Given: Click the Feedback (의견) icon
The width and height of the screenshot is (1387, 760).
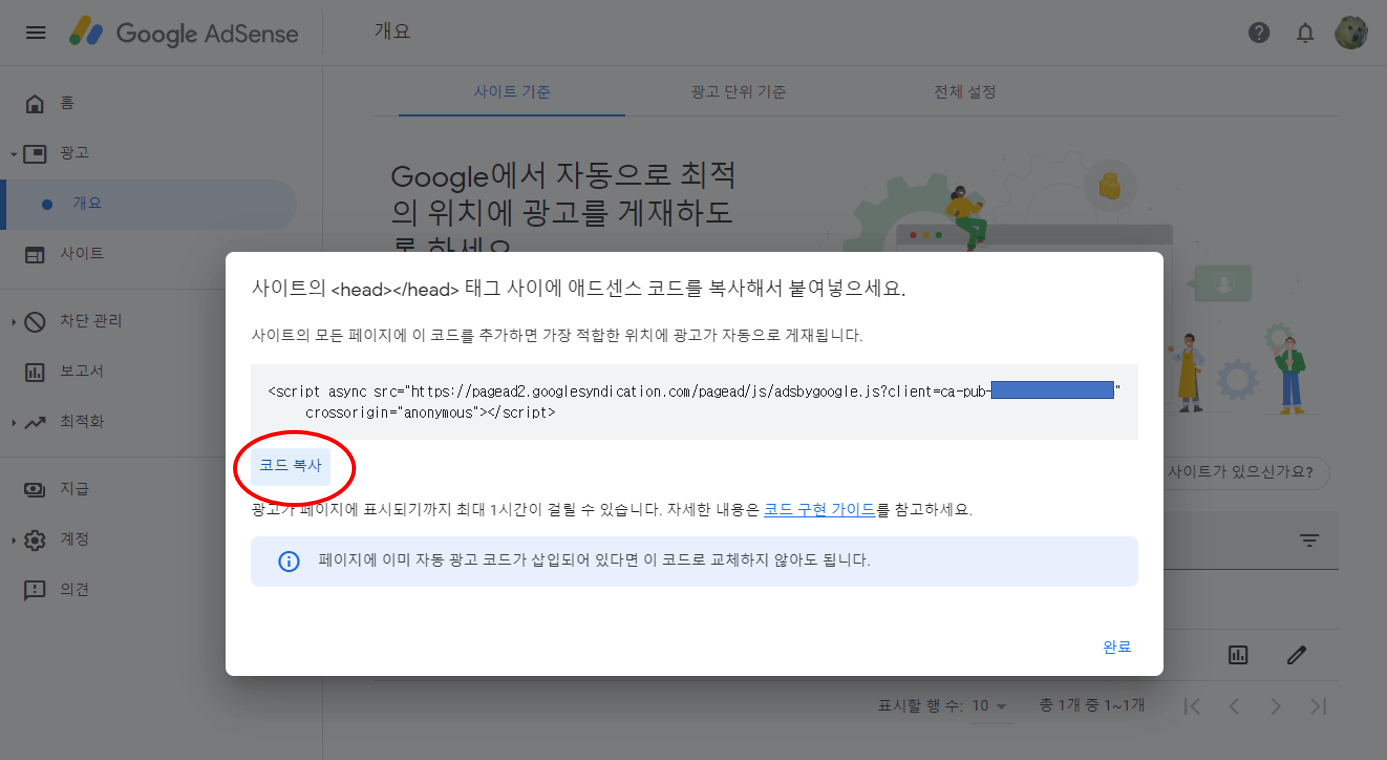Looking at the screenshot, I should (x=35, y=590).
